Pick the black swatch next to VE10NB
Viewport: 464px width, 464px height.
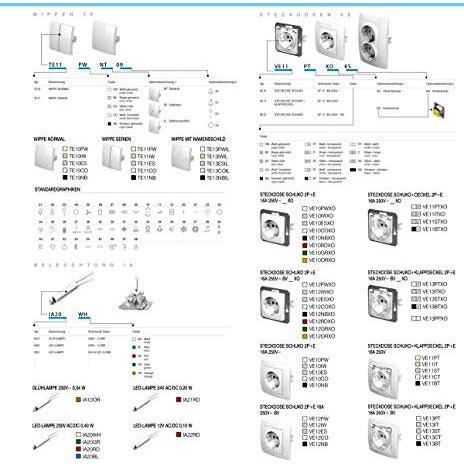pyautogui.click(x=304, y=385)
